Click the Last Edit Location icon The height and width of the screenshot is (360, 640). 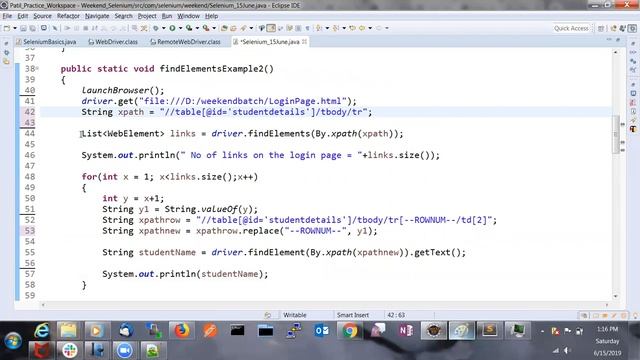coord(352,28)
